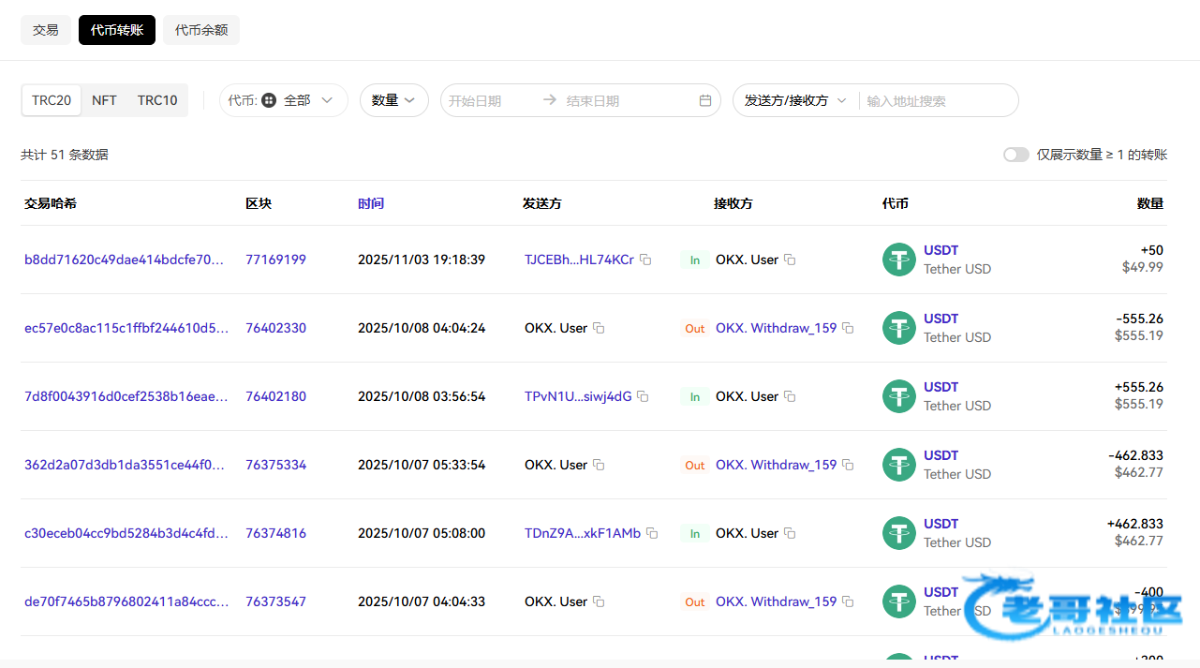Click calendar icon in date range field
The image size is (1200, 668).
tap(705, 101)
